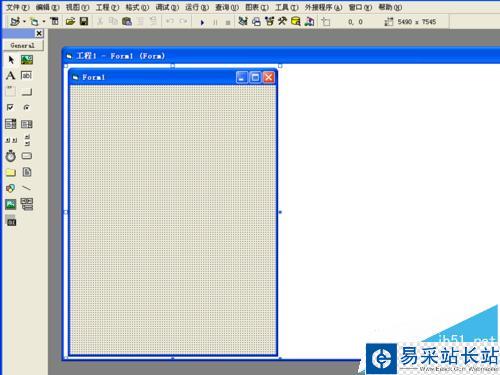Click the '5490 x 7545' size readout
This screenshot has width=500, height=375.
point(417,22)
